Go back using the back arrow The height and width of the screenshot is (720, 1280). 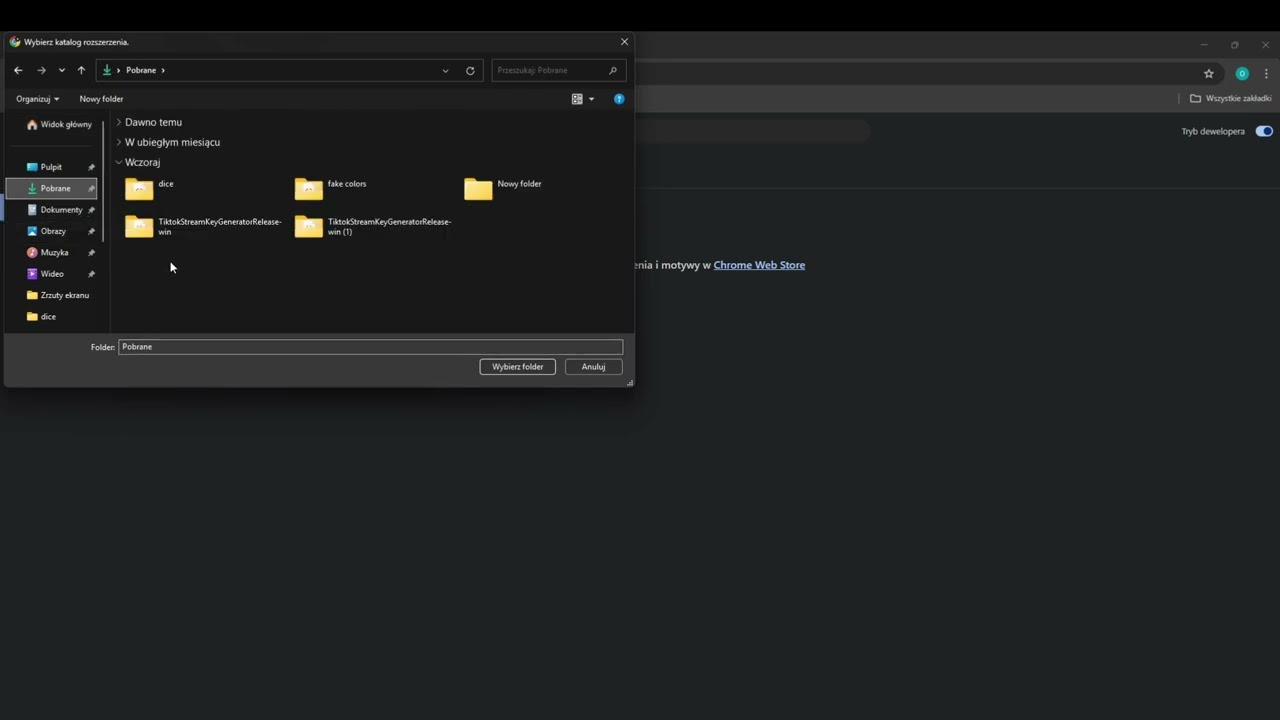point(18,70)
